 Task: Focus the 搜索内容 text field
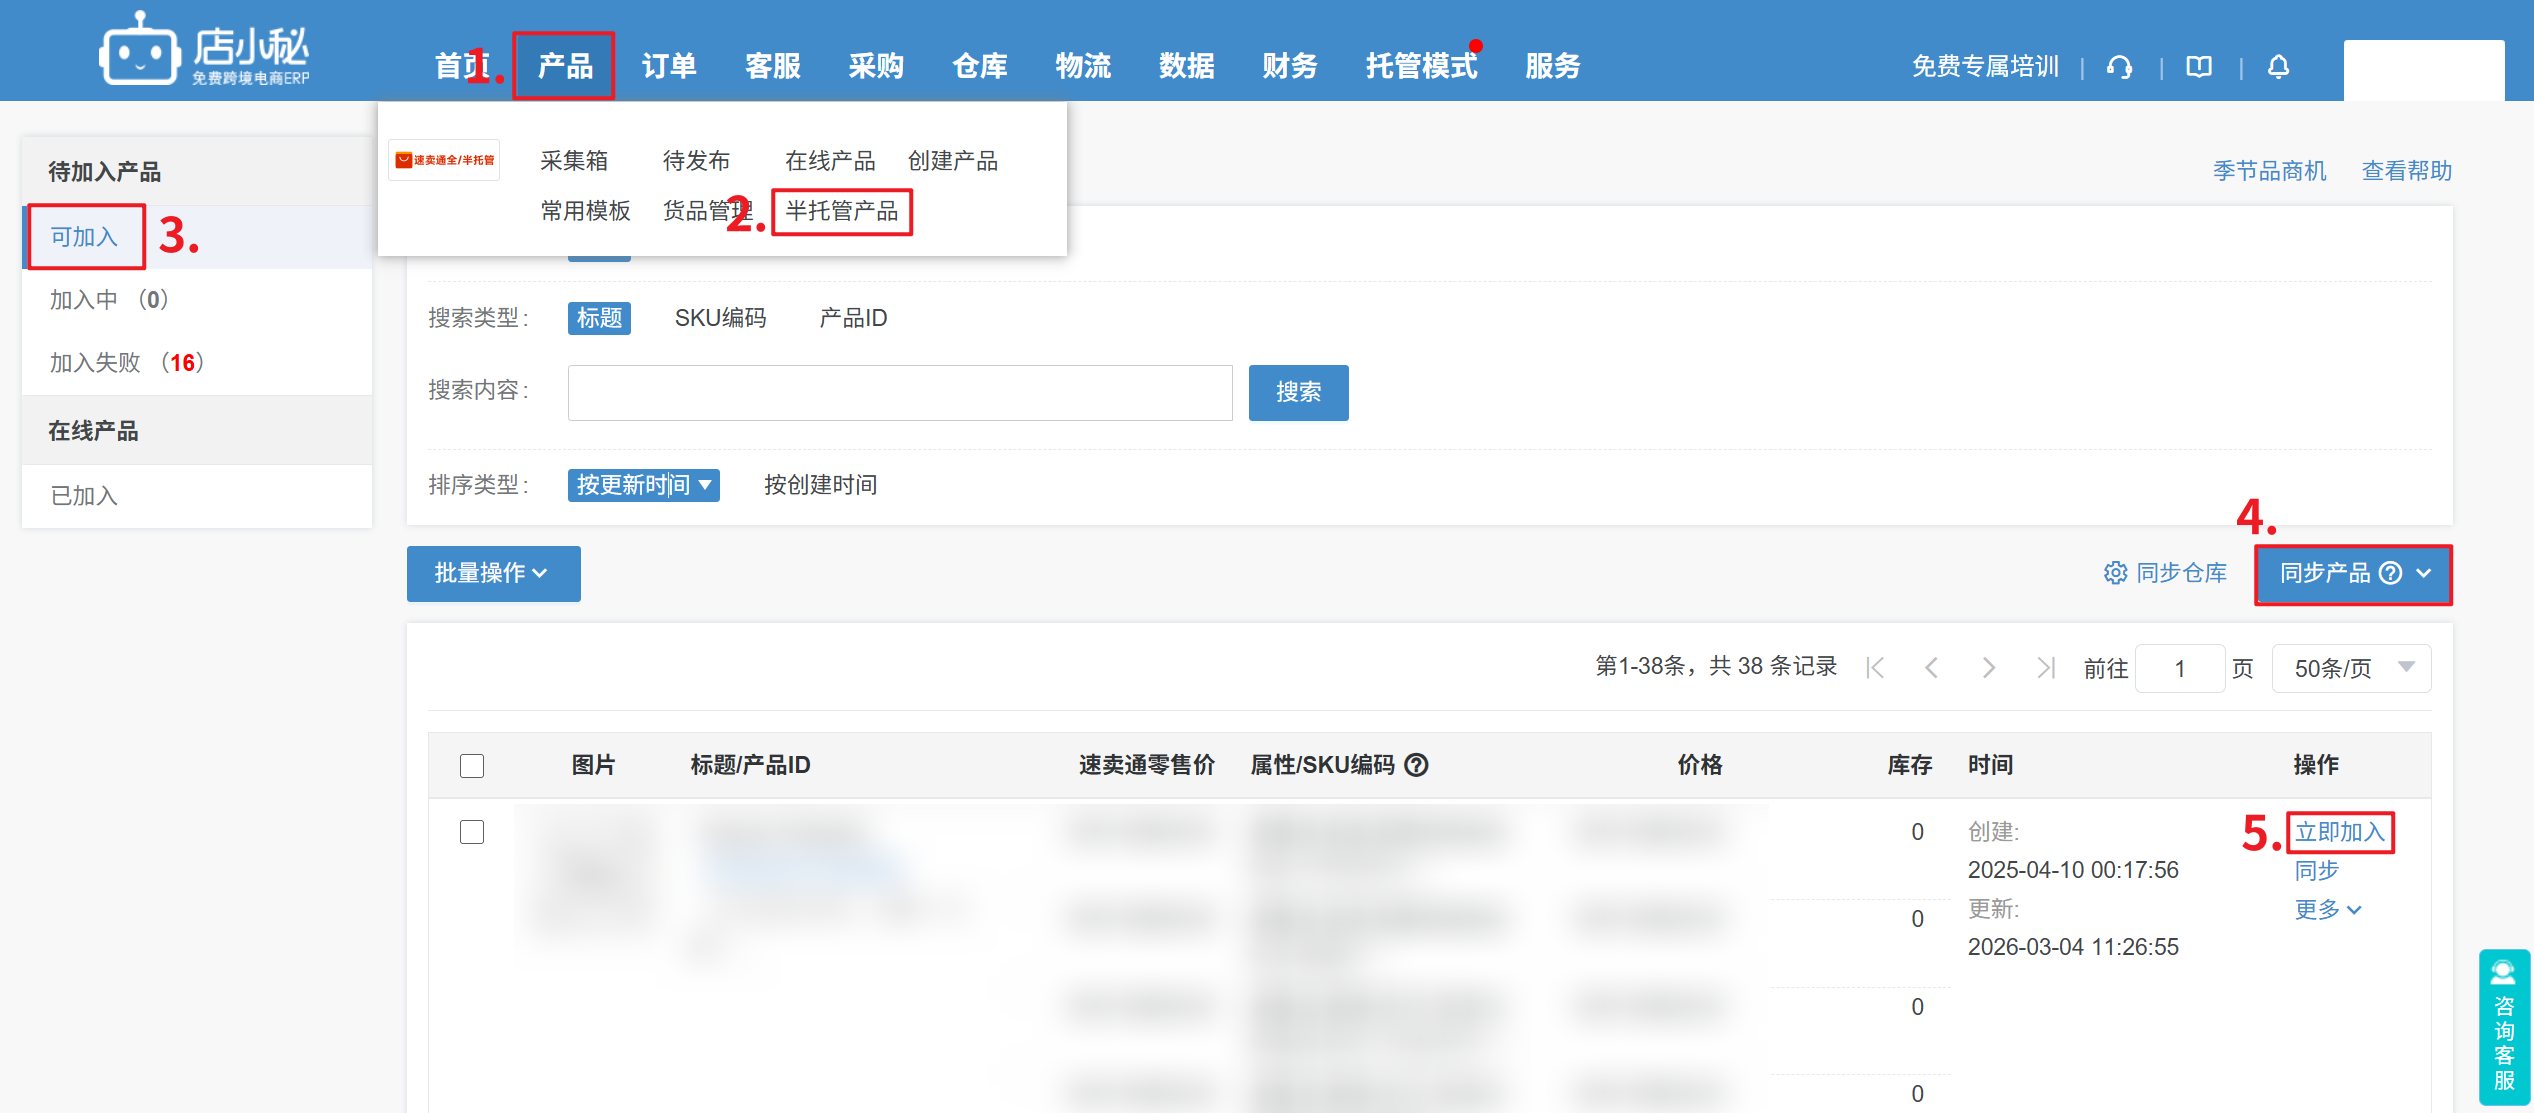point(900,392)
